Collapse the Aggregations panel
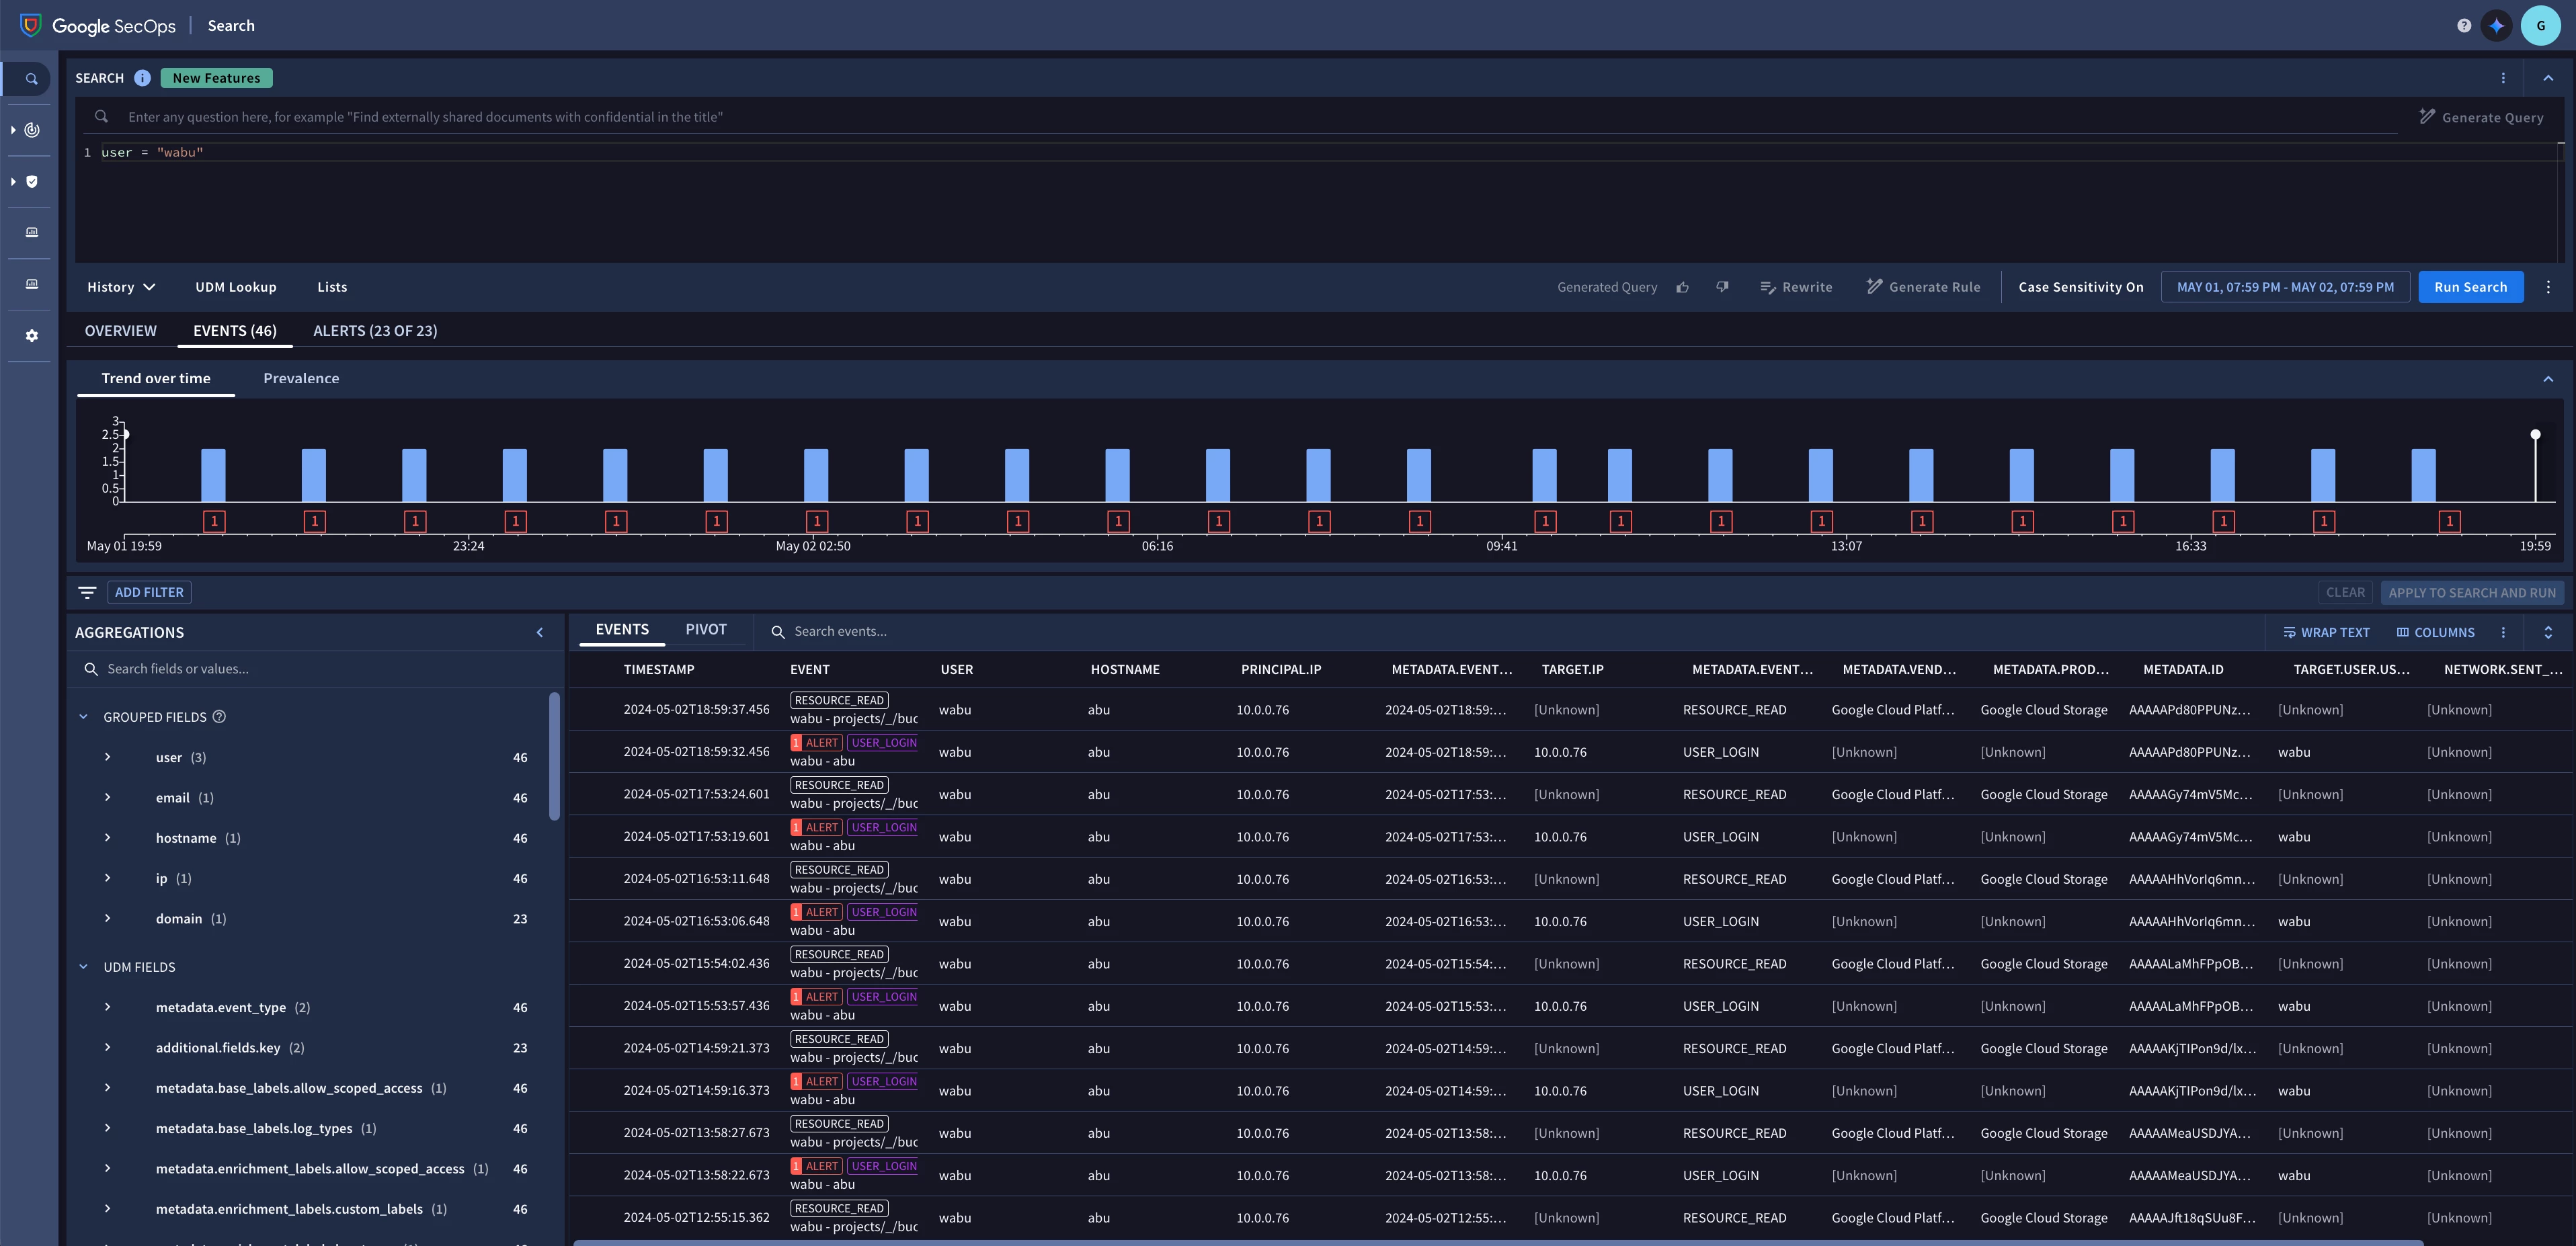This screenshot has height=1246, width=2576. tap(540, 633)
